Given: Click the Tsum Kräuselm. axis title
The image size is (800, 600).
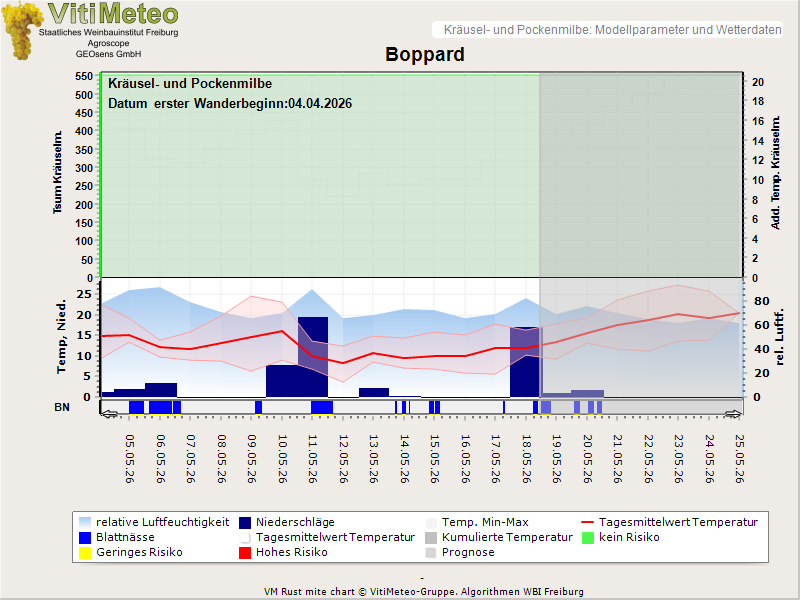Looking at the screenshot, I should tap(57, 172).
